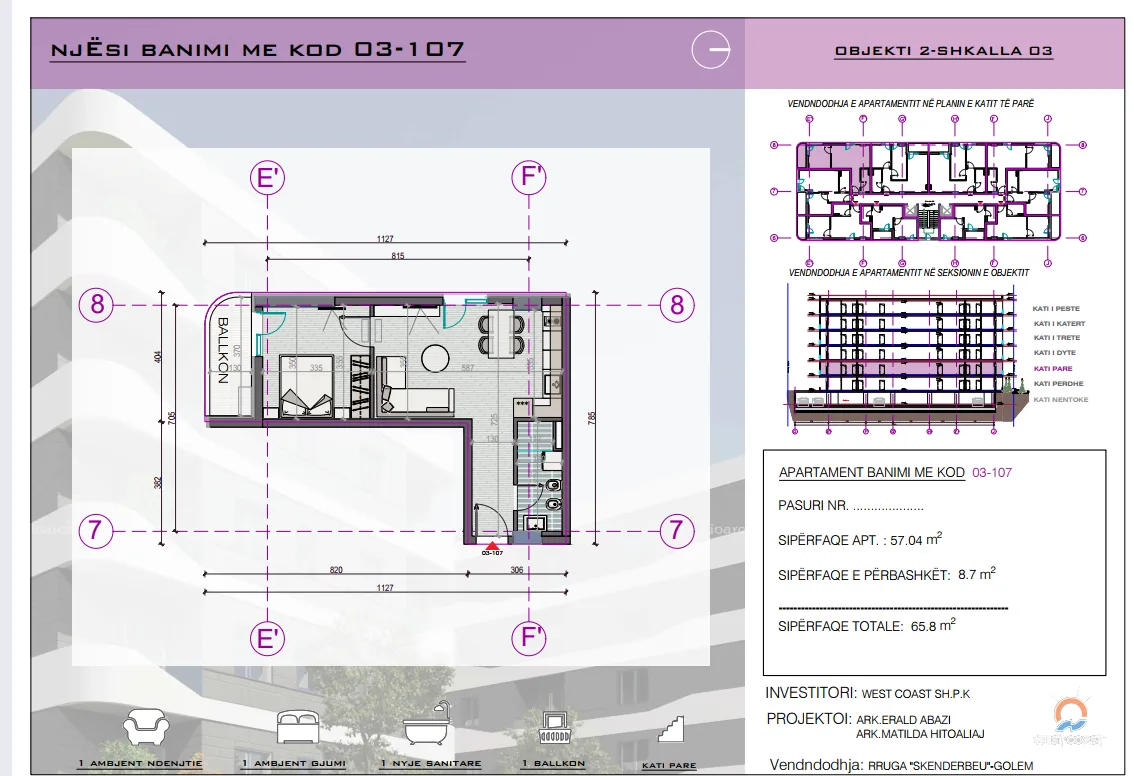Open the first-floor location key plan drawing

pos(929,191)
